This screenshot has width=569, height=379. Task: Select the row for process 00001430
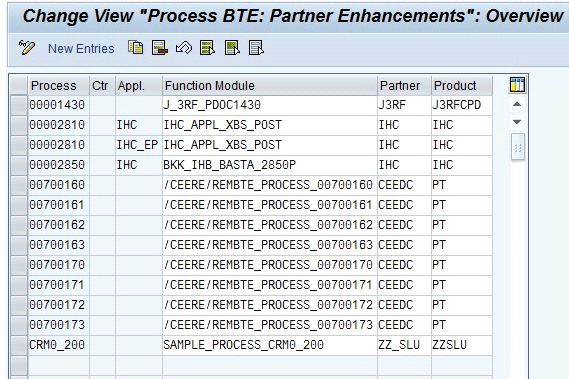(19, 105)
